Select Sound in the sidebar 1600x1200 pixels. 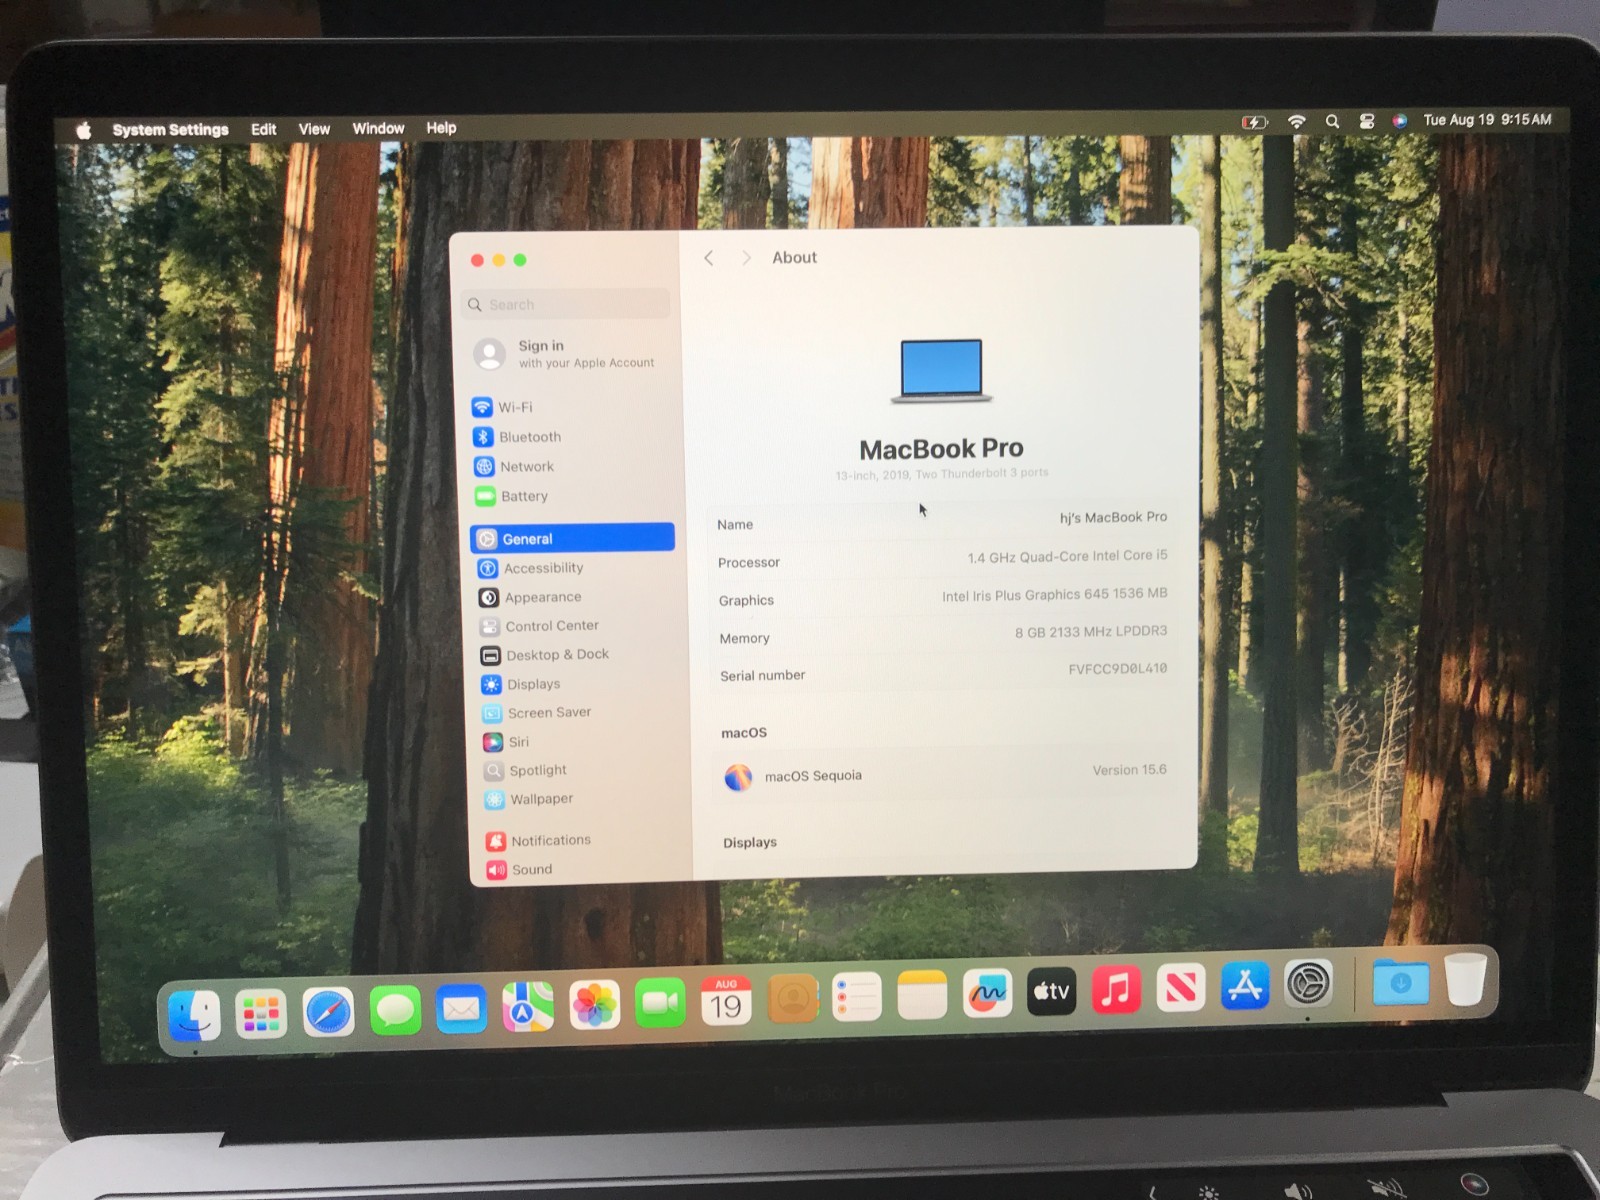coord(531,869)
